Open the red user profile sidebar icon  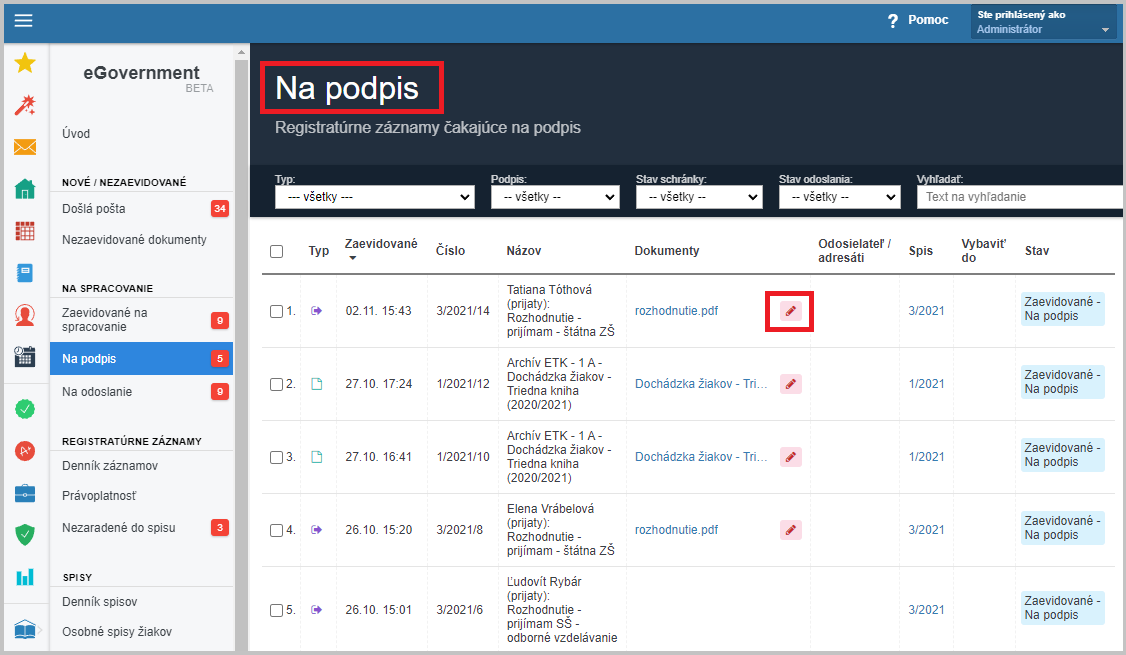pyautogui.click(x=25, y=315)
